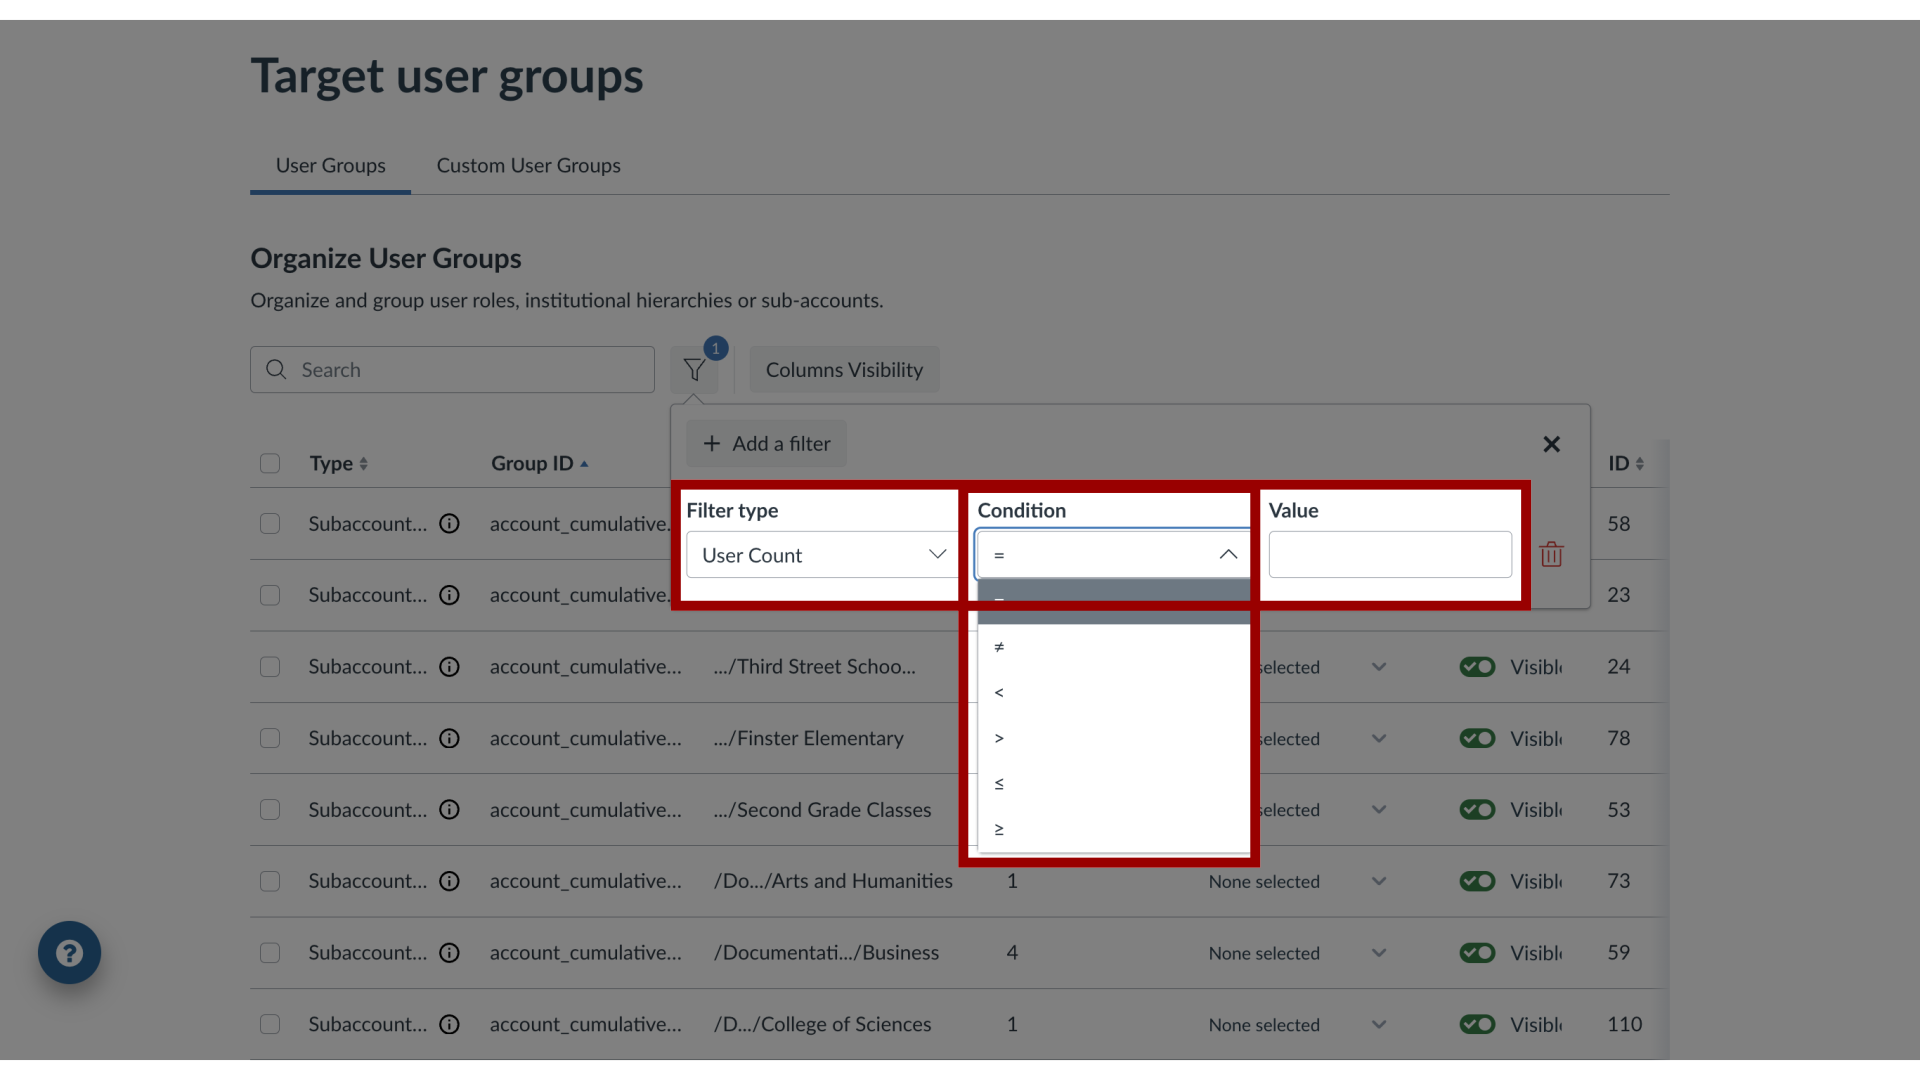Click the sort arrow on Type column
The image size is (1920, 1080).
point(364,463)
